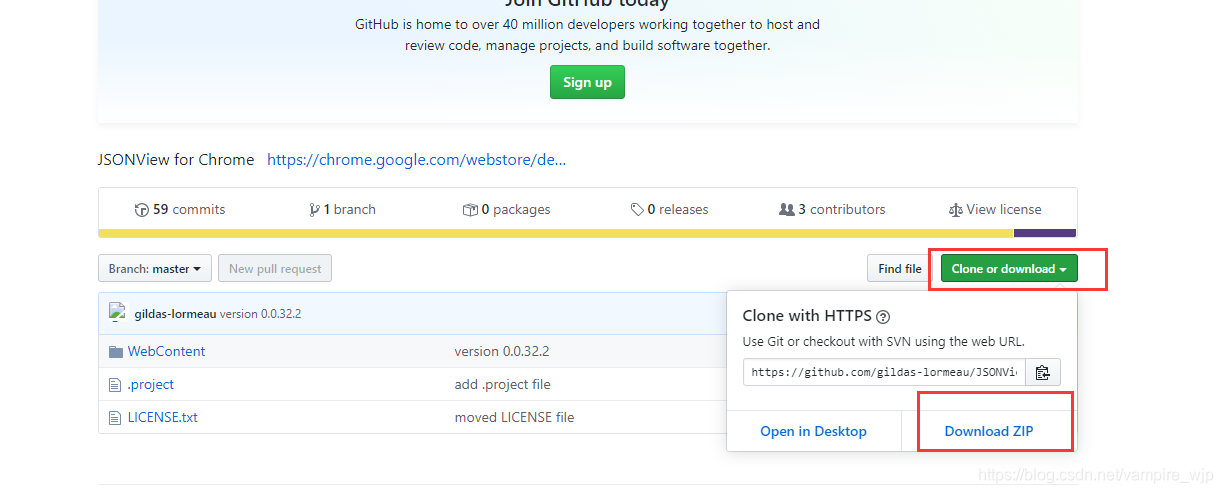
Task: Open the Chrome web store link
Action: [x=416, y=159]
